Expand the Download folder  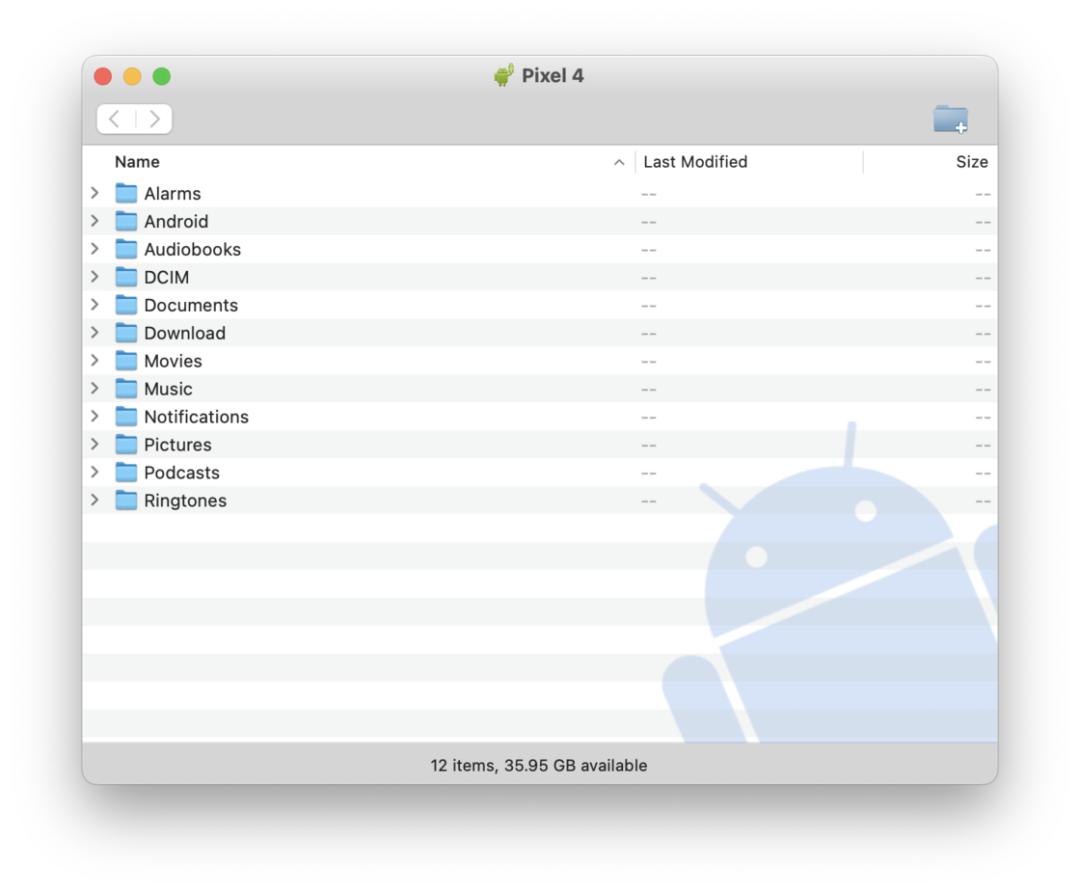[95, 333]
